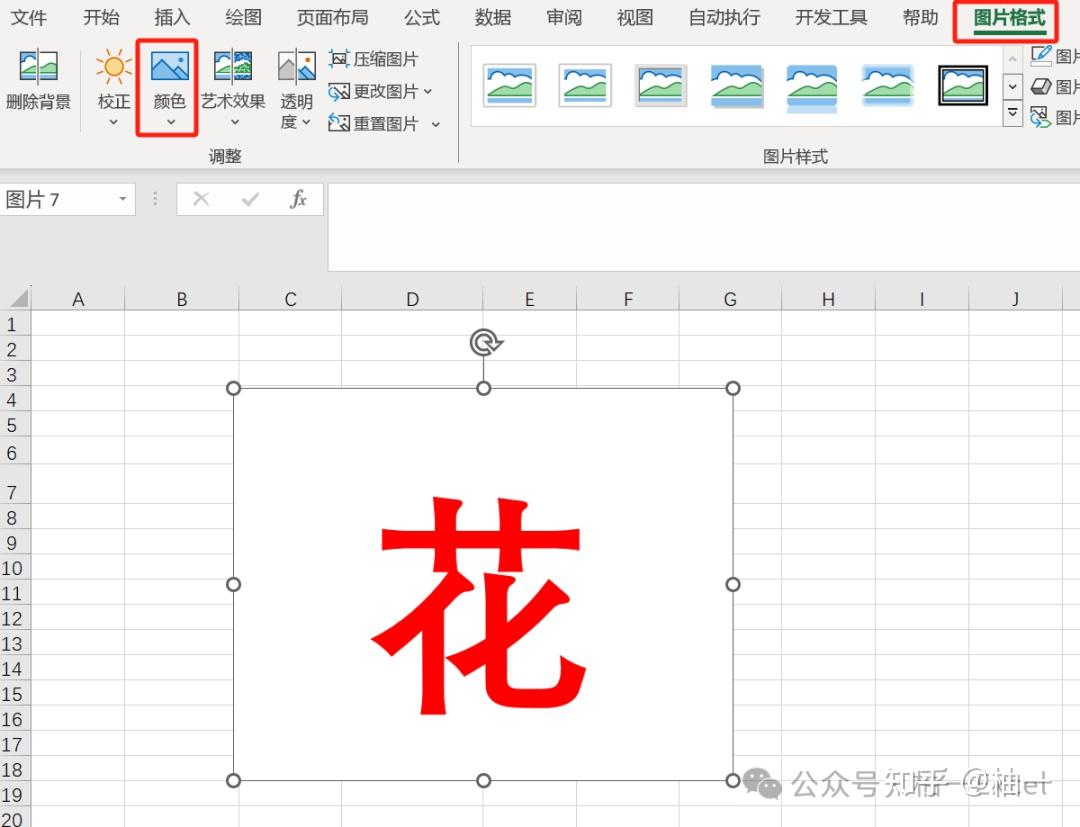Screen dimensions: 1080x827
Task: Apply the fifth picture style with reflection
Action: tap(812, 87)
